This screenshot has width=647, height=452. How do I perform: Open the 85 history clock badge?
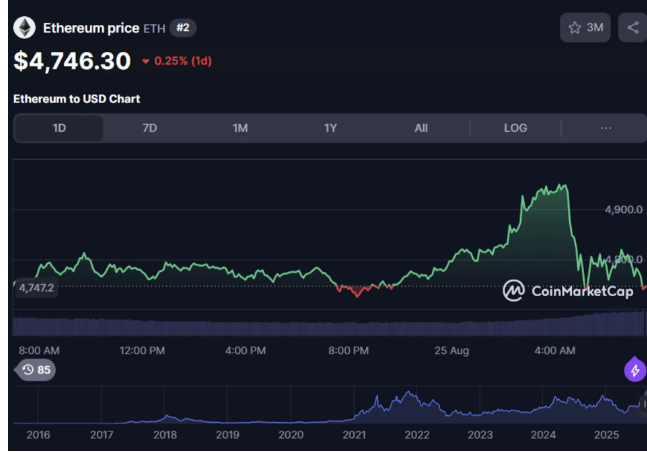35,369
